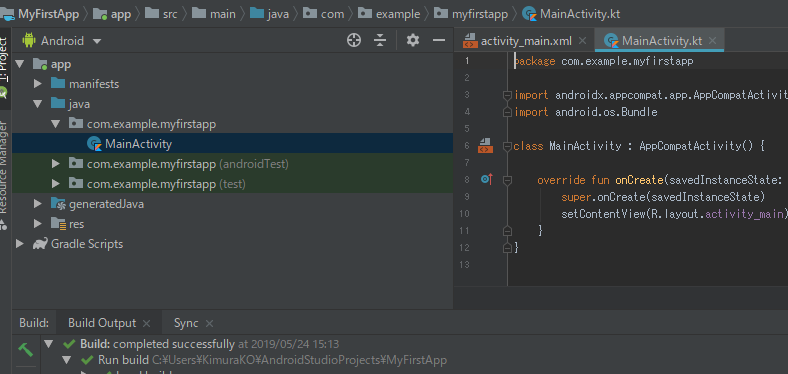Click the res folder icon
The height and width of the screenshot is (374, 788).
(58, 224)
